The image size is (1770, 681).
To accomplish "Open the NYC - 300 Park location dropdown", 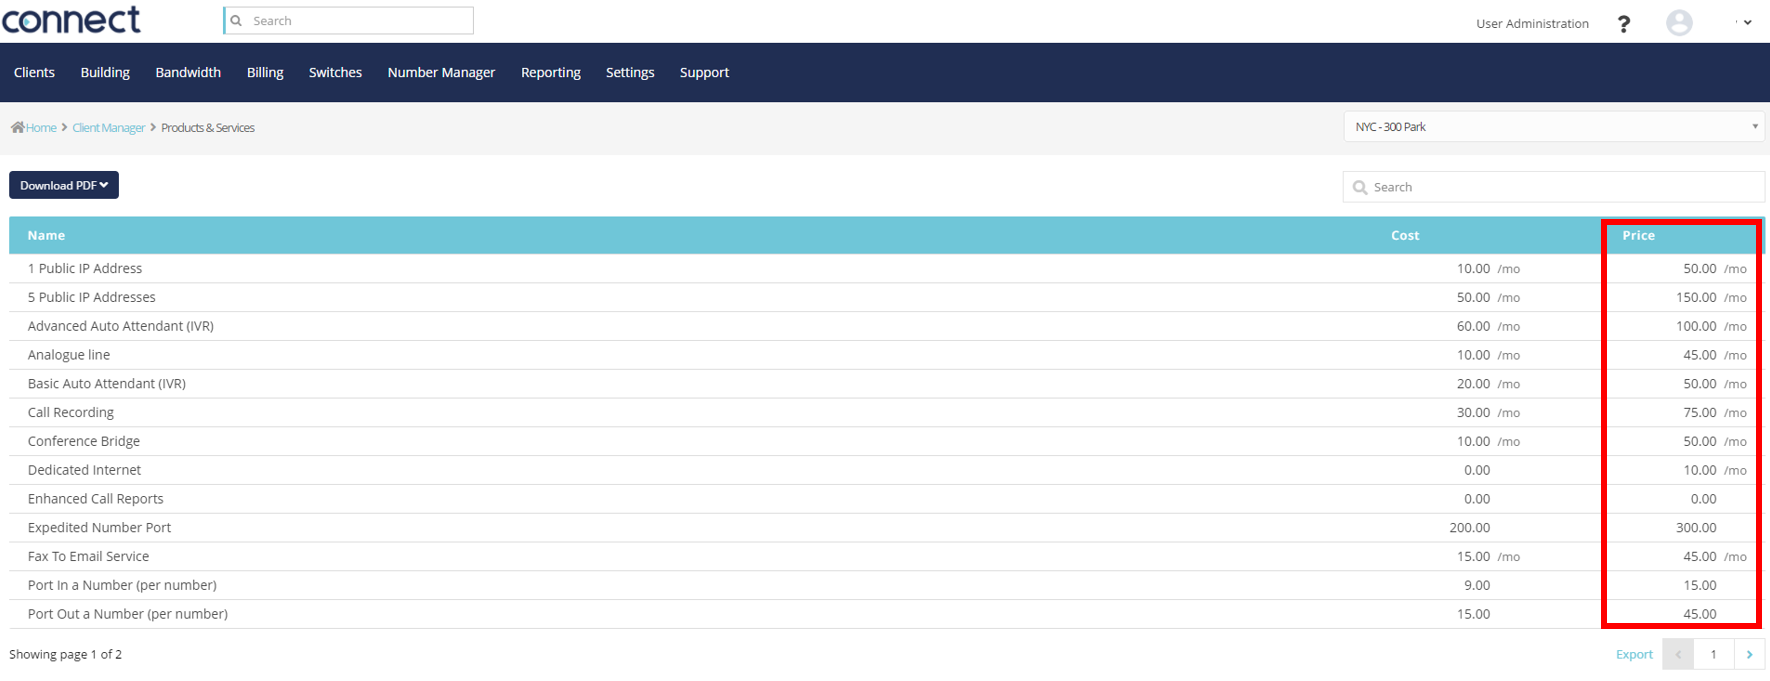I will (x=1554, y=127).
